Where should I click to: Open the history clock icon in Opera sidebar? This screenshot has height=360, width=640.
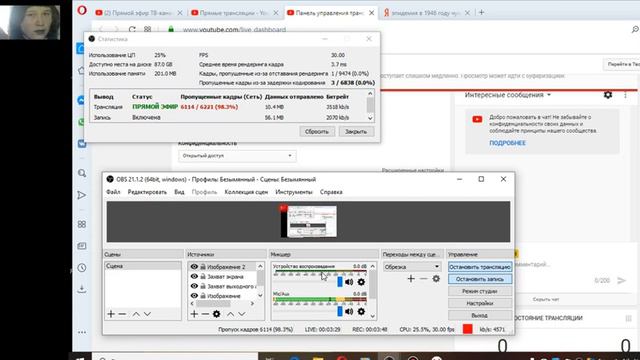[82, 268]
